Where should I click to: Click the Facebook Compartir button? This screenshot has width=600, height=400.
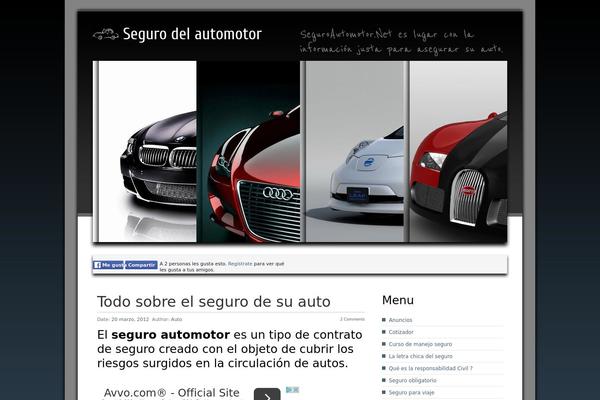click(141, 265)
